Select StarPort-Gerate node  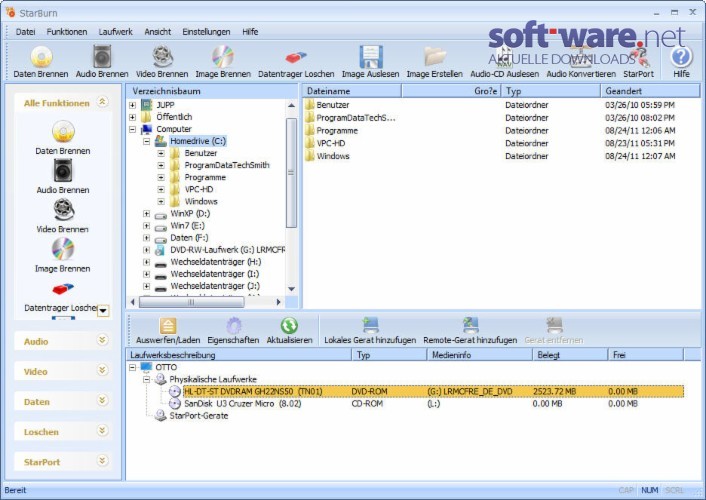[x=199, y=416]
